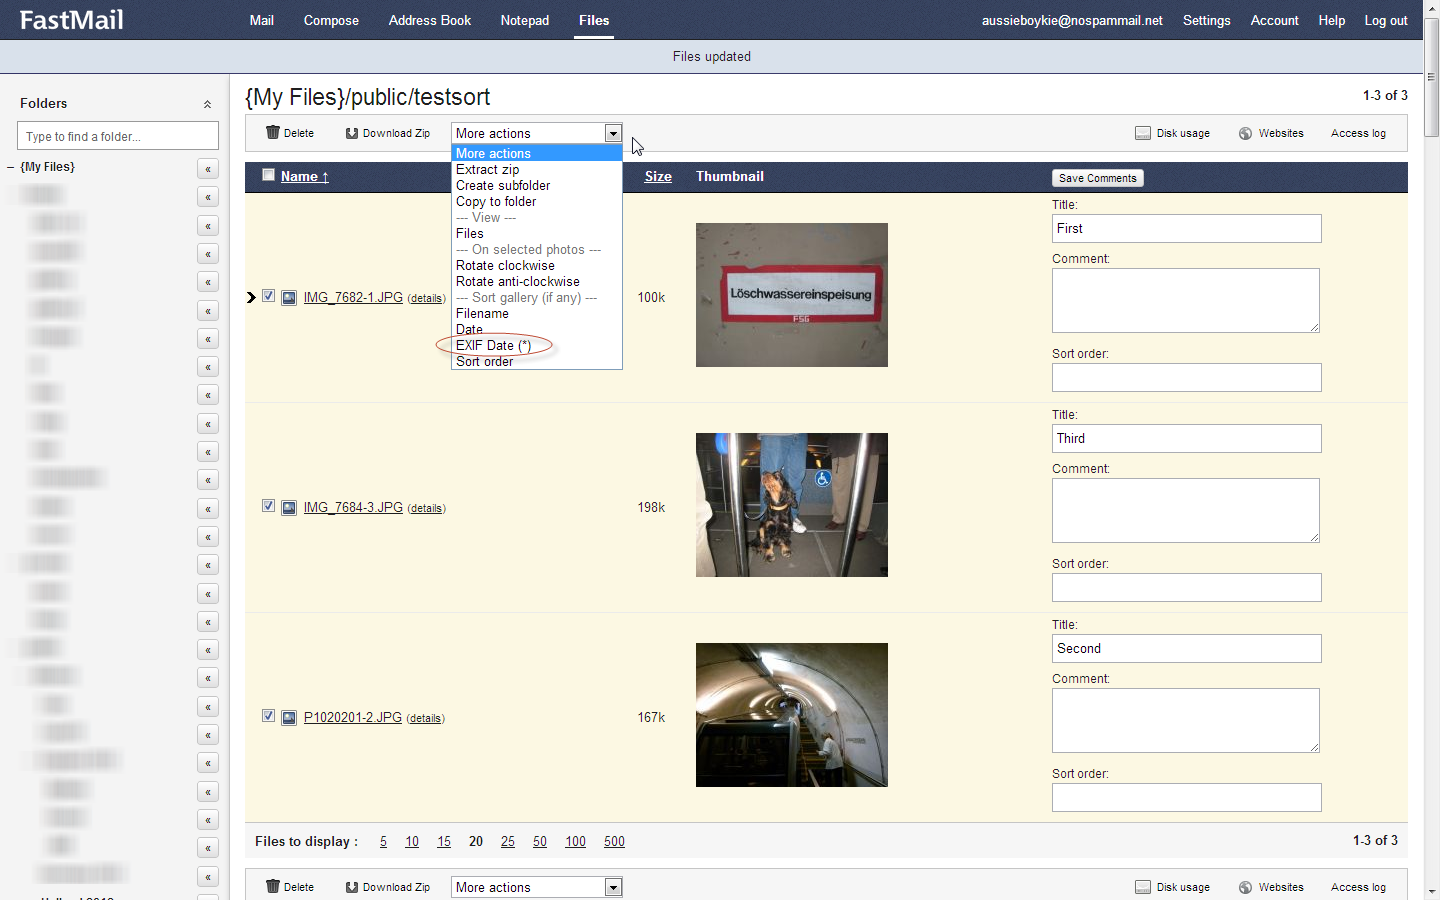Open details link for IMG_7684-3.JPG
This screenshot has height=900, width=1440.
pyautogui.click(x=426, y=509)
